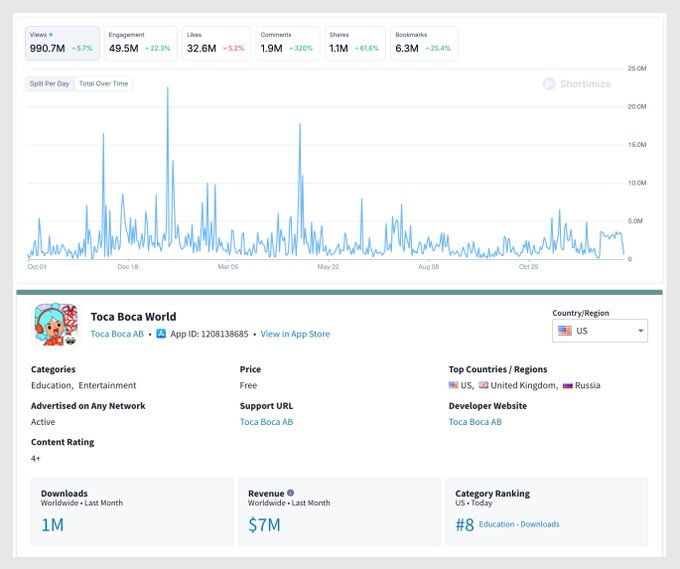The height and width of the screenshot is (569, 680).
Task: Click the Toca Boca World app icon
Action: point(56,325)
